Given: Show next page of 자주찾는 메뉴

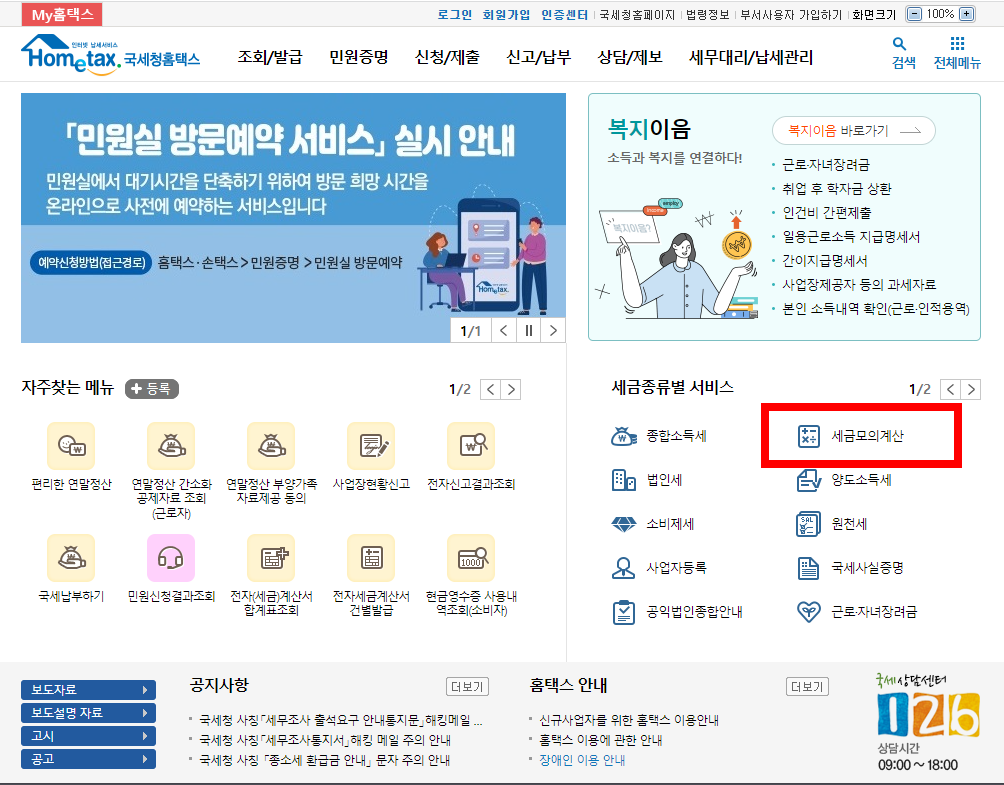Looking at the screenshot, I should (511, 389).
